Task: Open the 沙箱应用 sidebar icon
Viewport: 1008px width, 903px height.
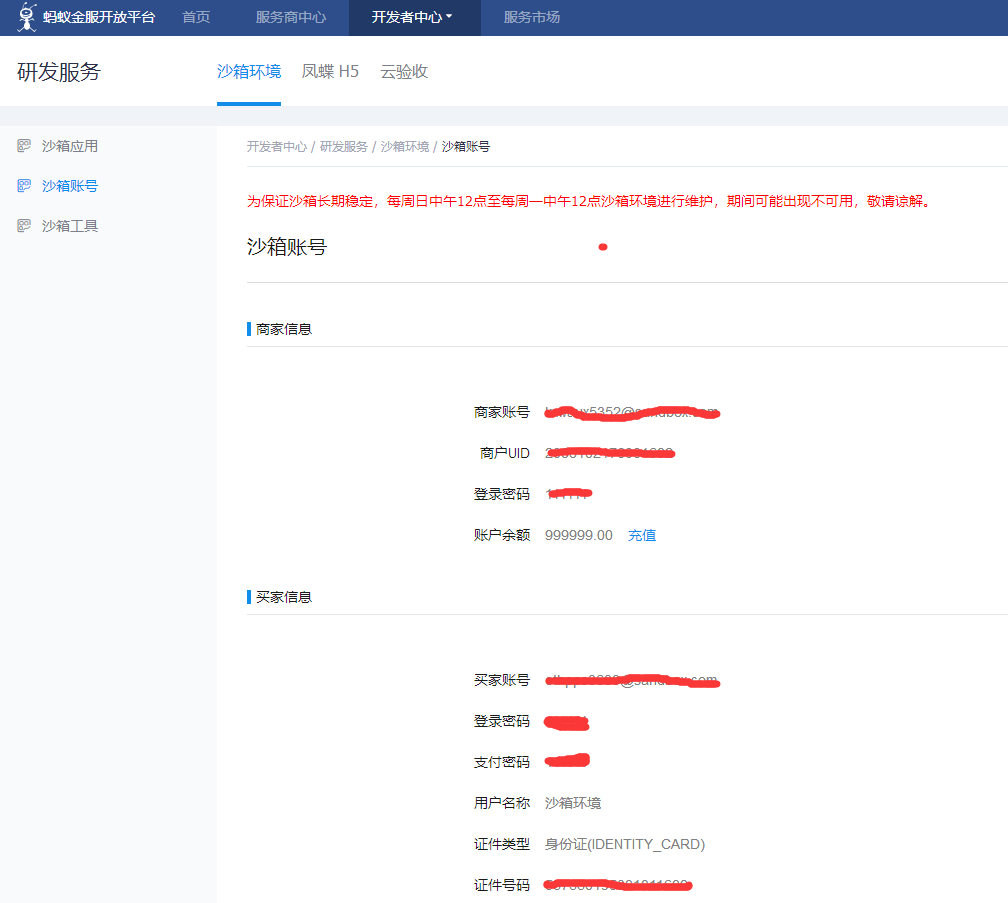Action: coord(24,146)
